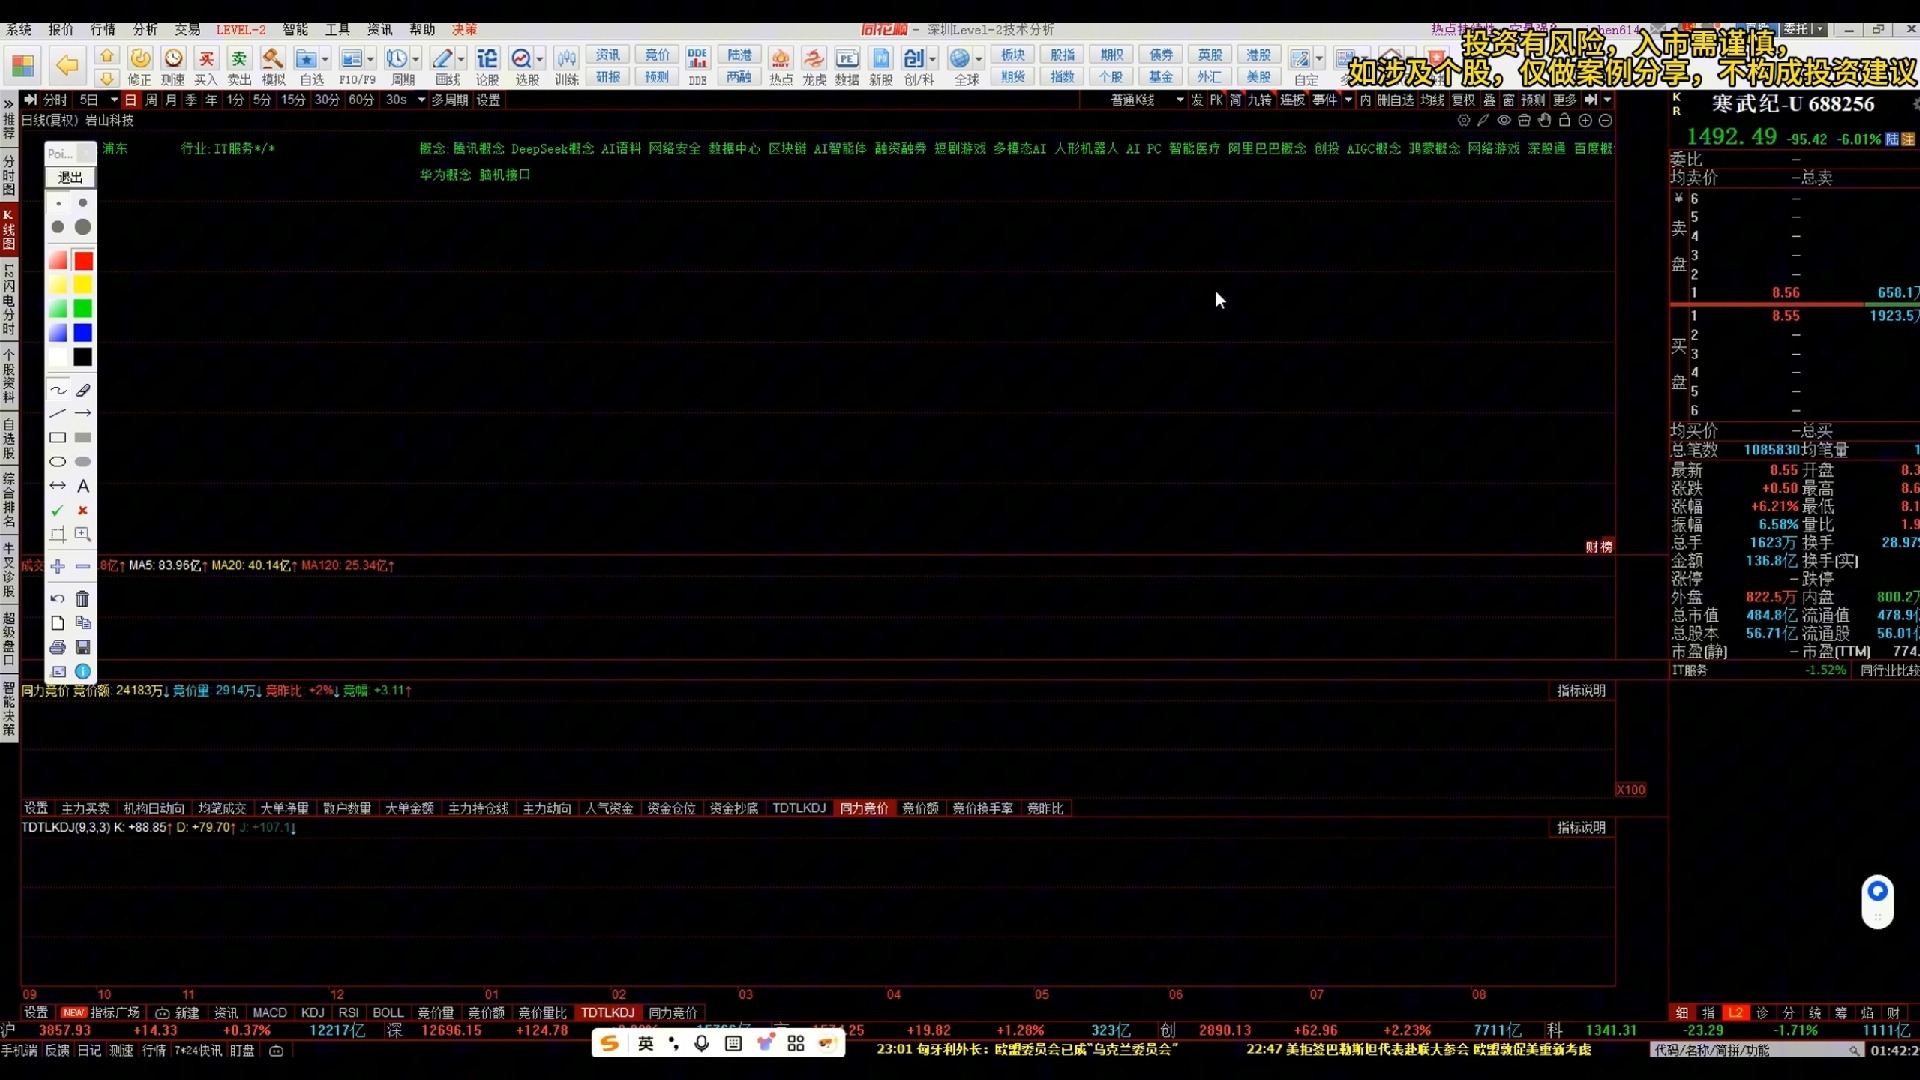Select the text A tool in palette
The width and height of the screenshot is (1920, 1080).
[83, 486]
